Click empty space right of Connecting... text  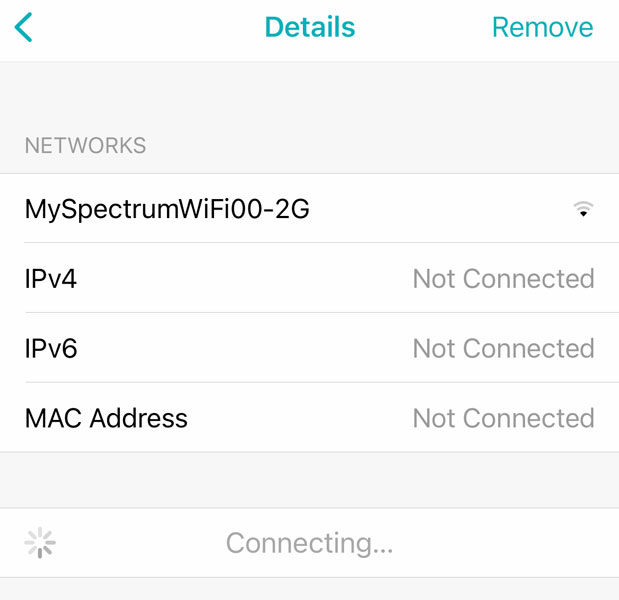[x=500, y=543]
